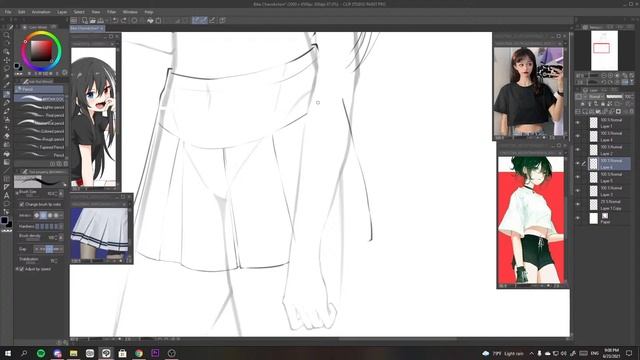Click the New document icon in command bar

tap(84, 20)
